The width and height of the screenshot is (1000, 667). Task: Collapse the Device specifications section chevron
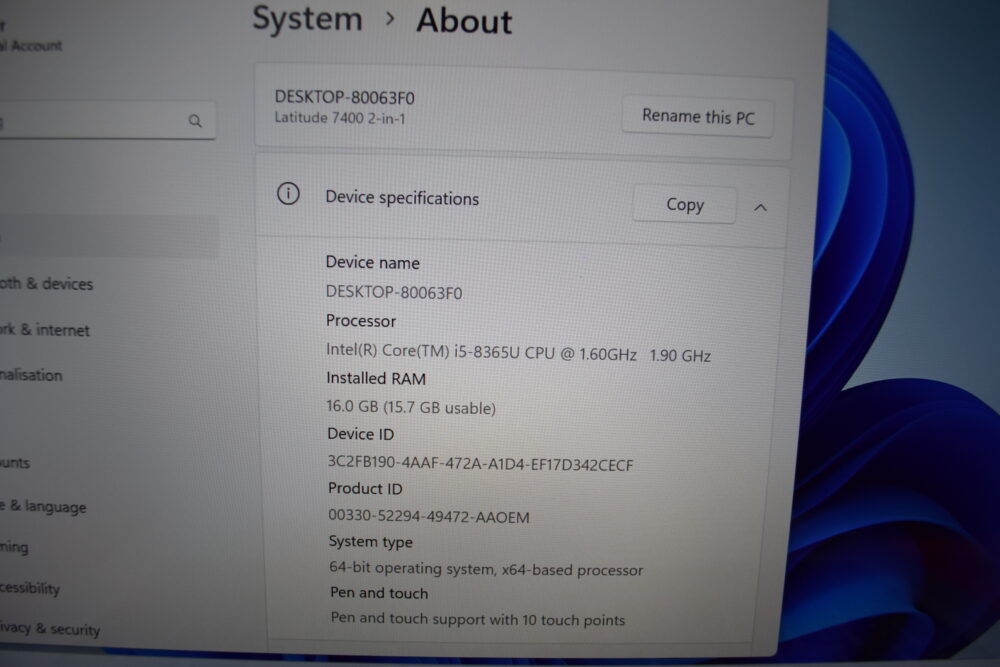tap(760, 207)
